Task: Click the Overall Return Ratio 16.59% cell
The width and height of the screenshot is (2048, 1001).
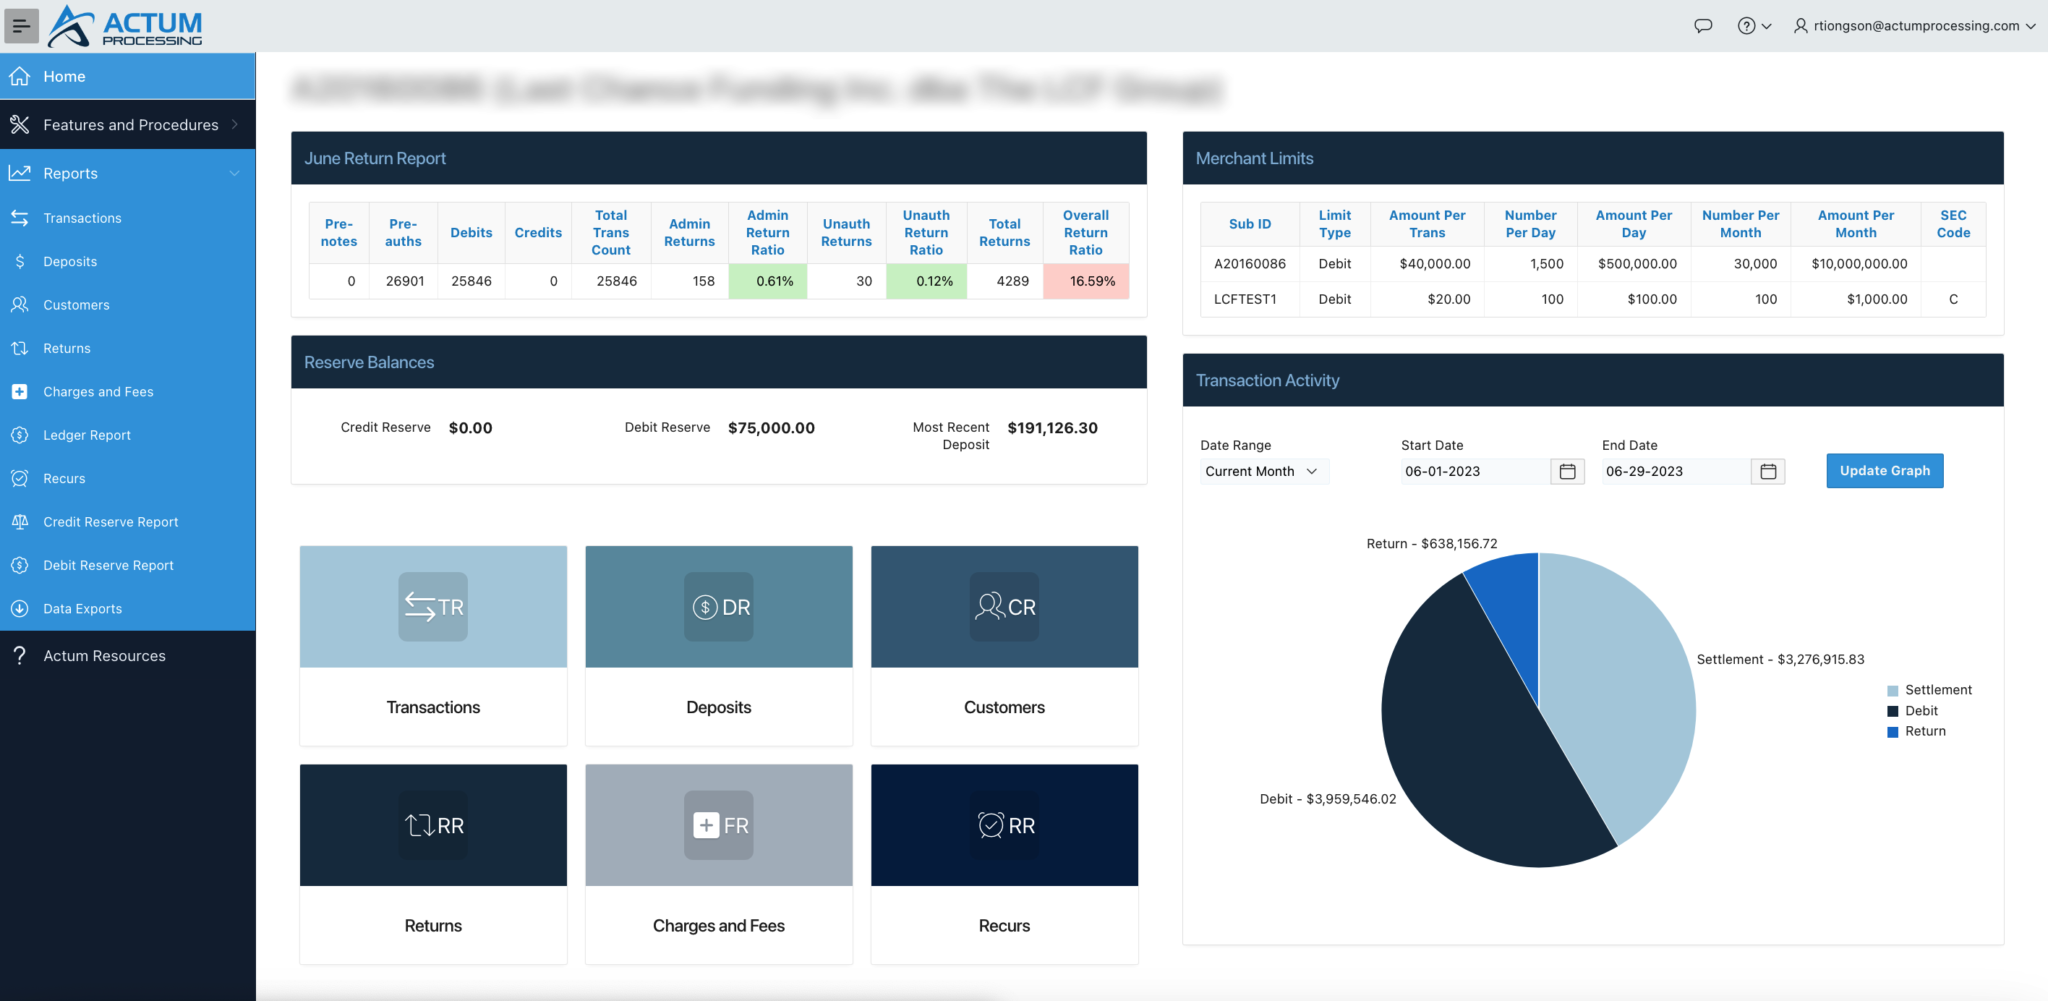Action: [1086, 281]
